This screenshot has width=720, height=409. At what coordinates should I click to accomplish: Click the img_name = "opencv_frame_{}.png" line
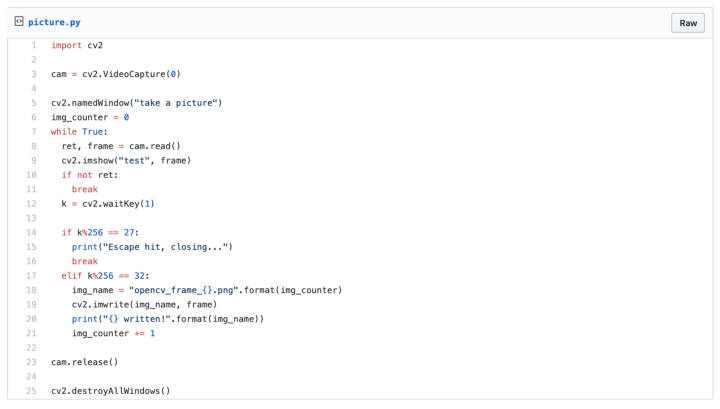207,290
